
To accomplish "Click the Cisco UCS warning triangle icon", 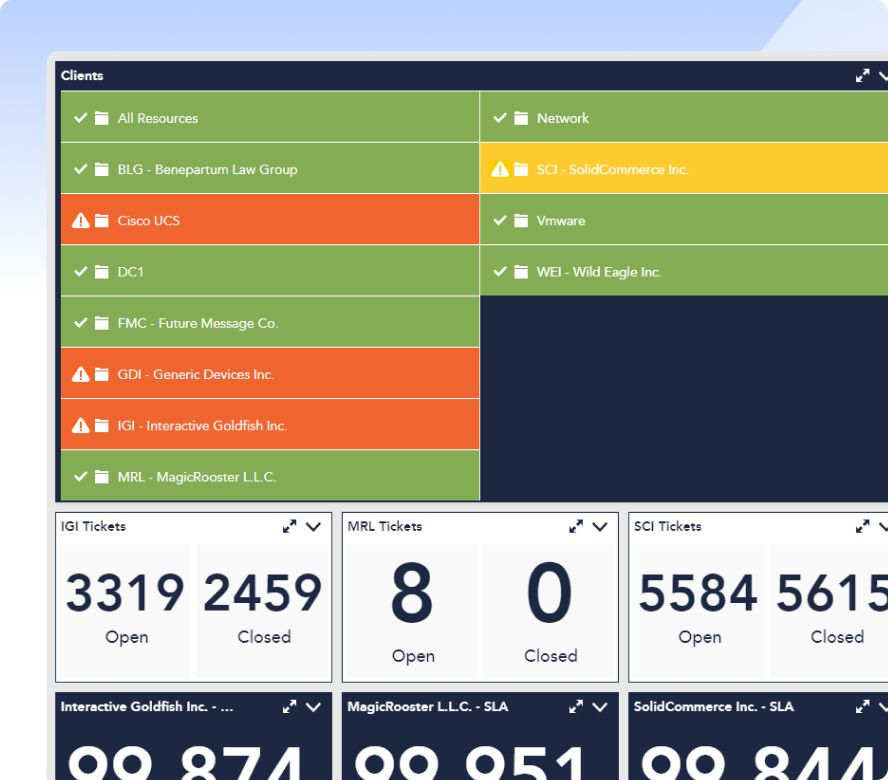I will 80,220.
